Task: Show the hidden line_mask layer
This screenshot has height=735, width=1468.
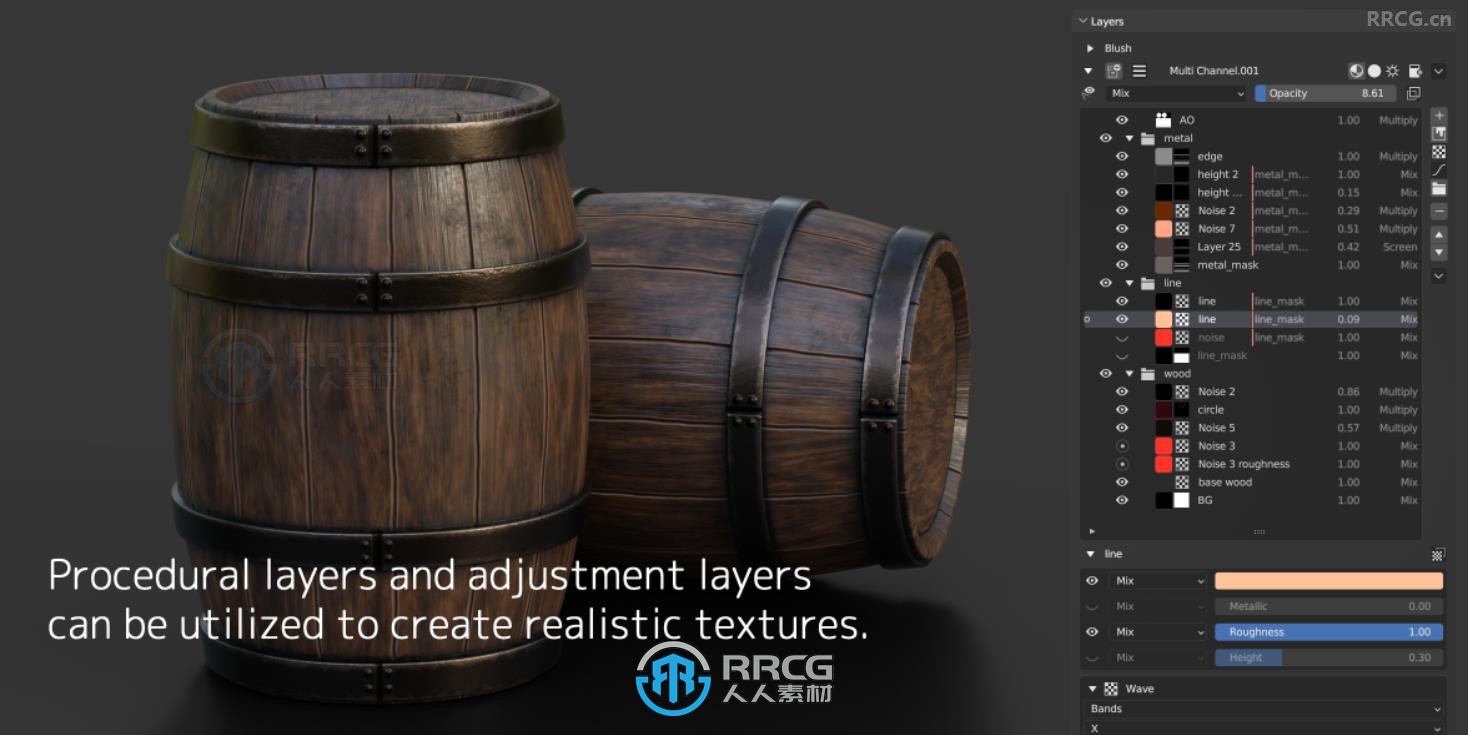Action: tap(1122, 356)
